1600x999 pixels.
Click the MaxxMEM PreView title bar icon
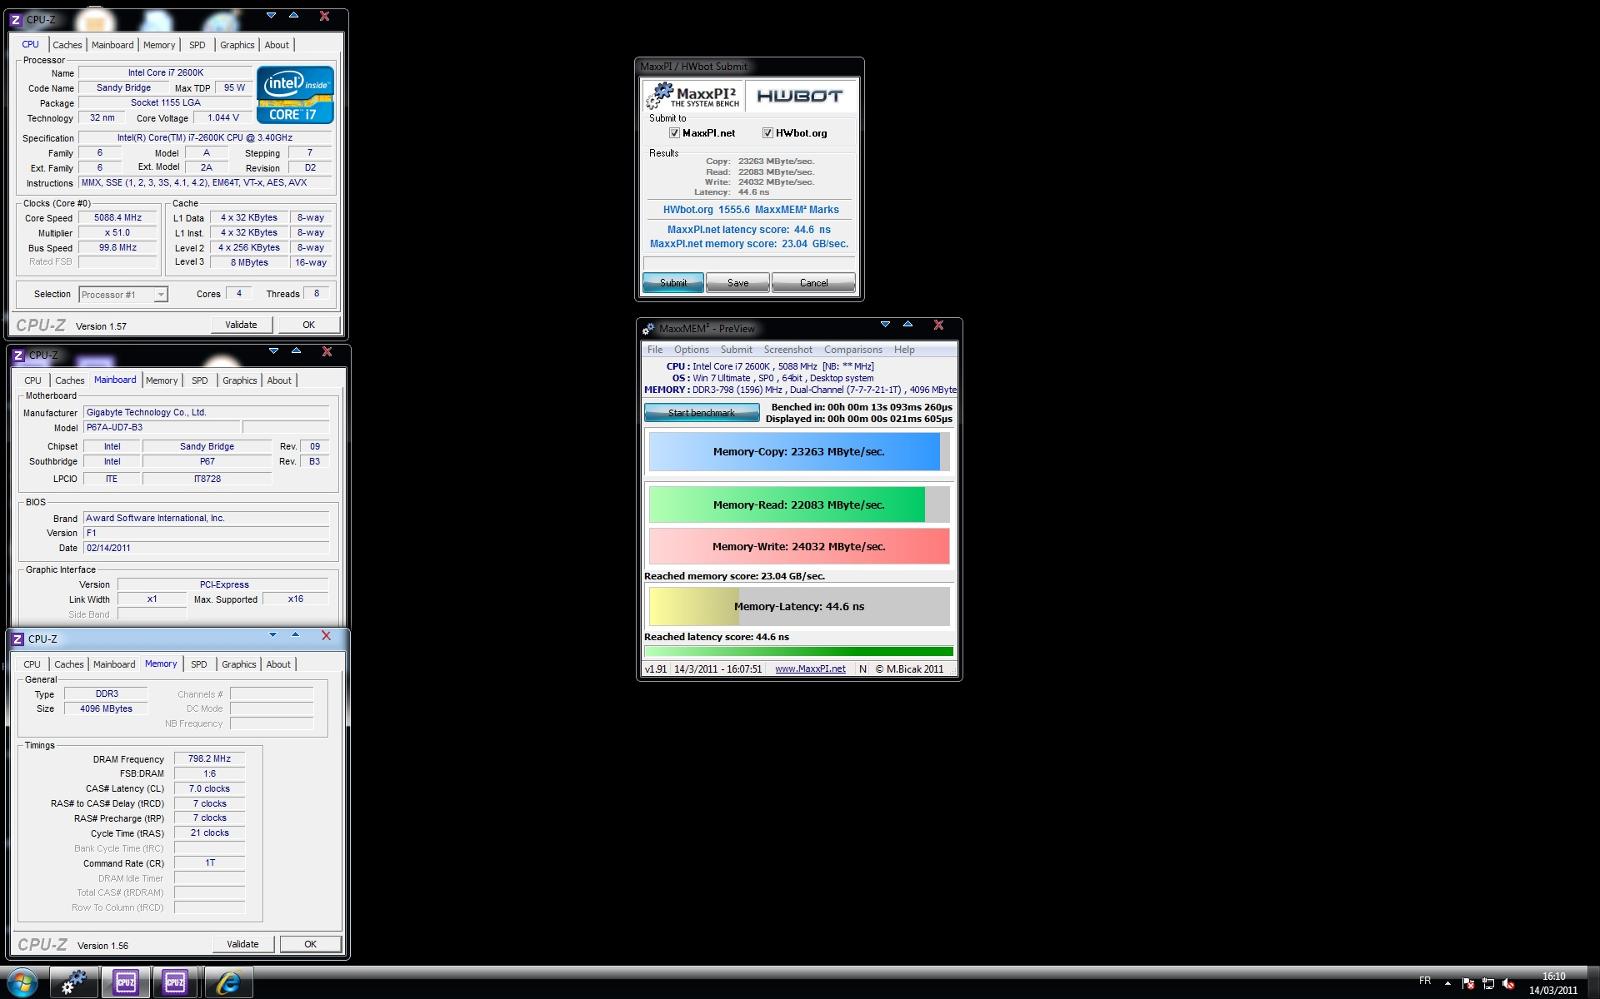click(648, 328)
